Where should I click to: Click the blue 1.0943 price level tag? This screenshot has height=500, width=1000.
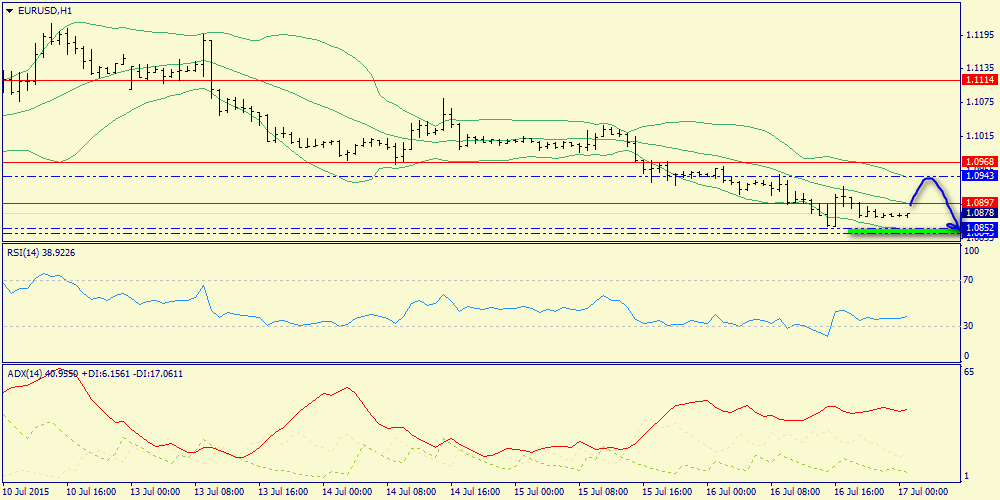[x=978, y=175]
